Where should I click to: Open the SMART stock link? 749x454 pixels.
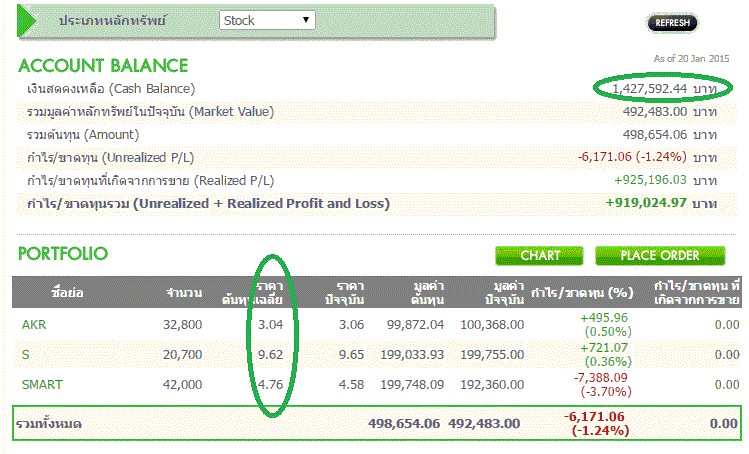click(43, 384)
